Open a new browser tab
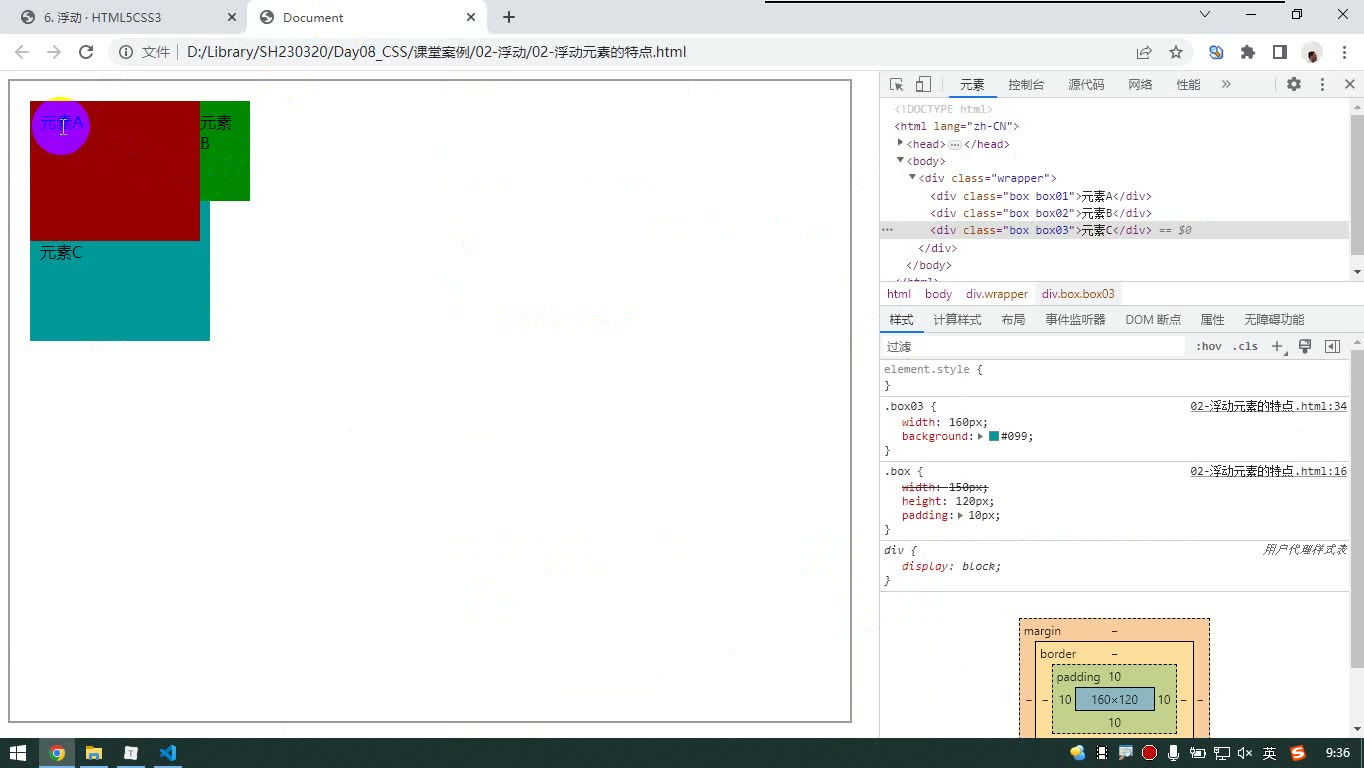1364x768 pixels. [509, 17]
